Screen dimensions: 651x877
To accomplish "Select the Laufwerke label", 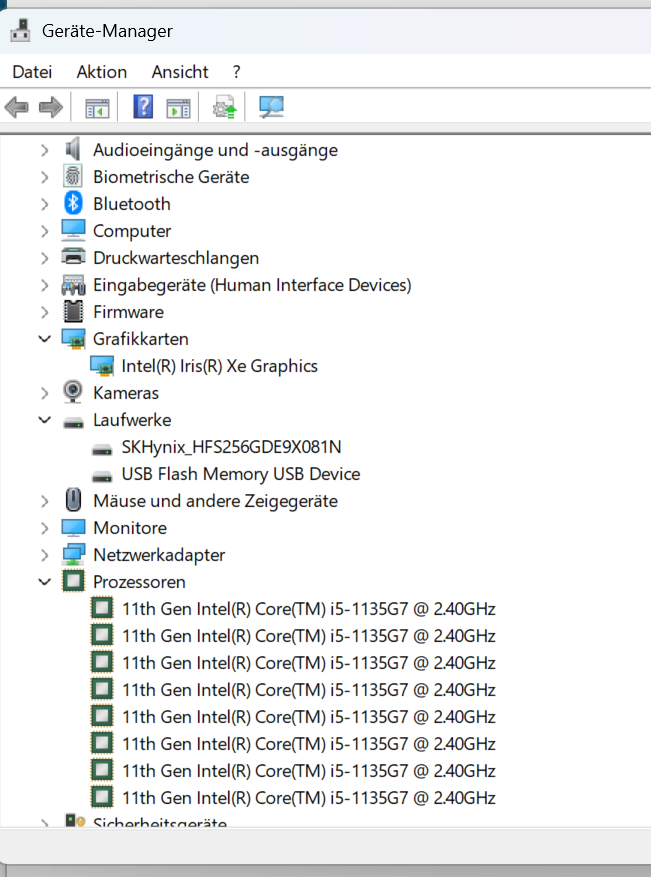I will (x=132, y=419).
